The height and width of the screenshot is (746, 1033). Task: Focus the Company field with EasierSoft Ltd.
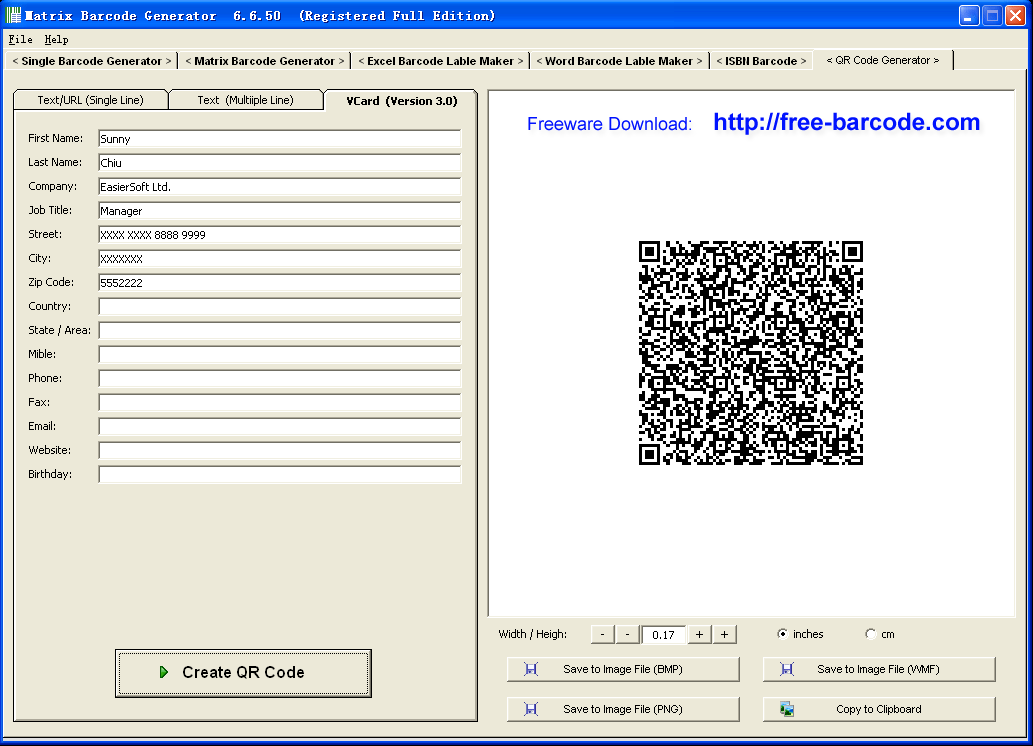tap(279, 186)
